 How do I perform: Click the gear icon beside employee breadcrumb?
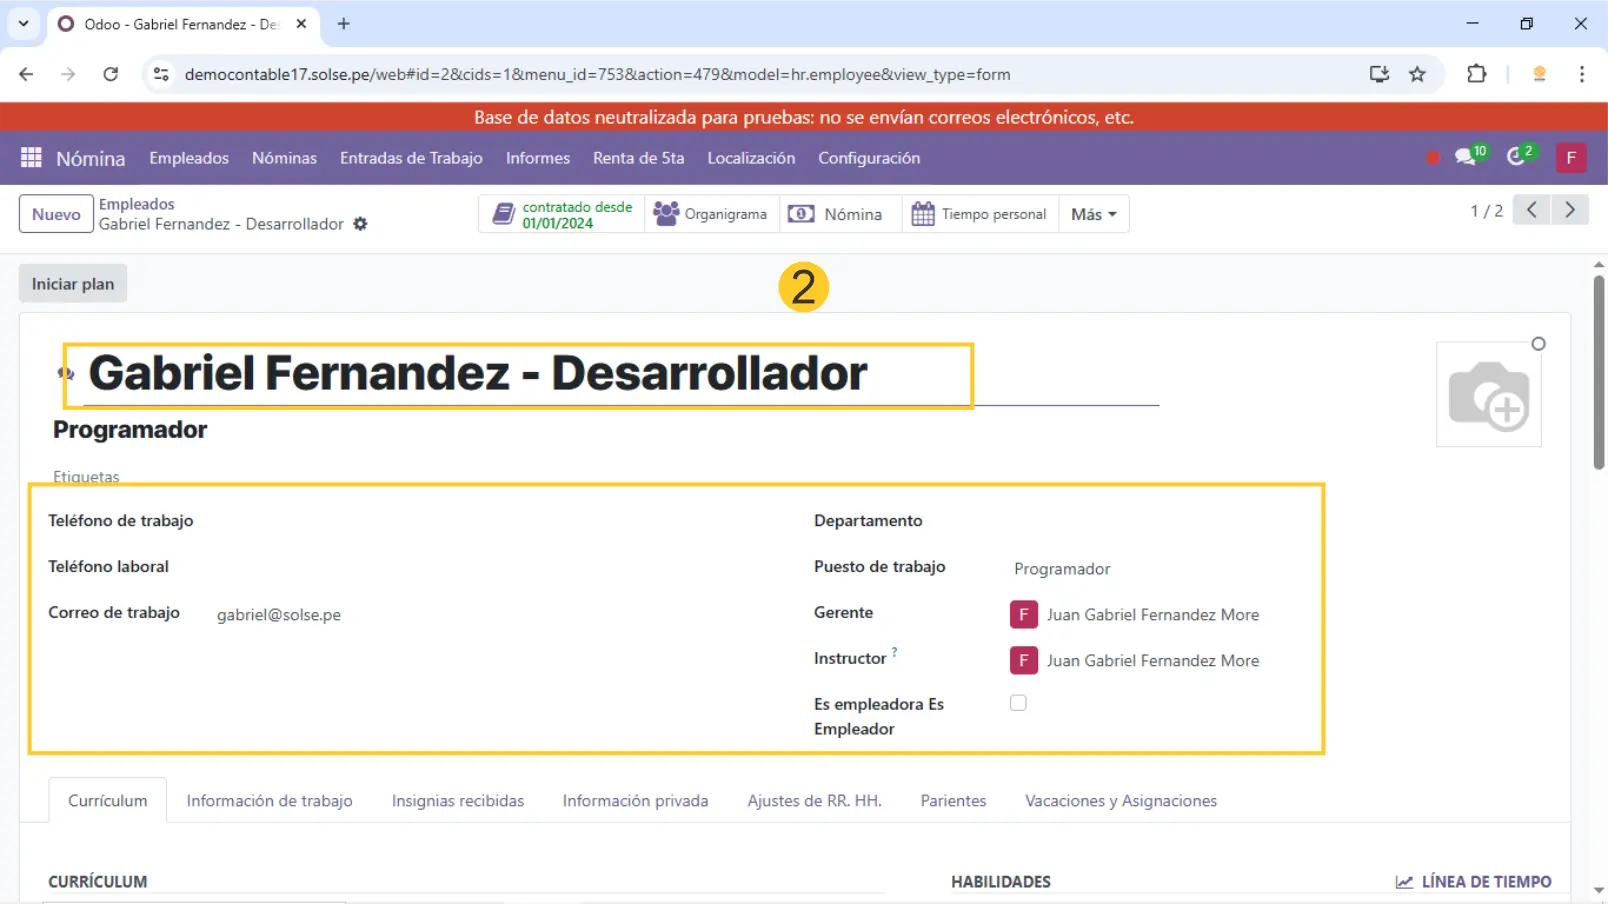(360, 224)
